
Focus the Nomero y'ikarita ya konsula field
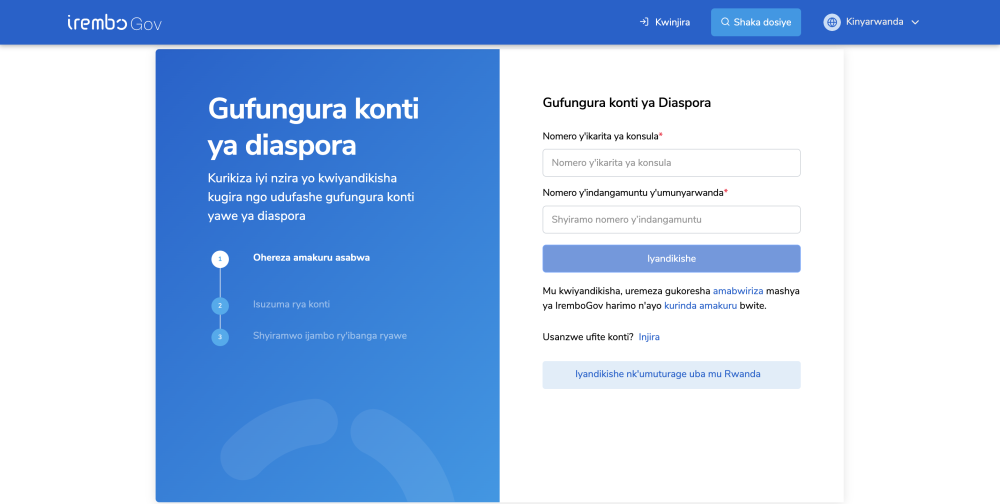coord(671,163)
